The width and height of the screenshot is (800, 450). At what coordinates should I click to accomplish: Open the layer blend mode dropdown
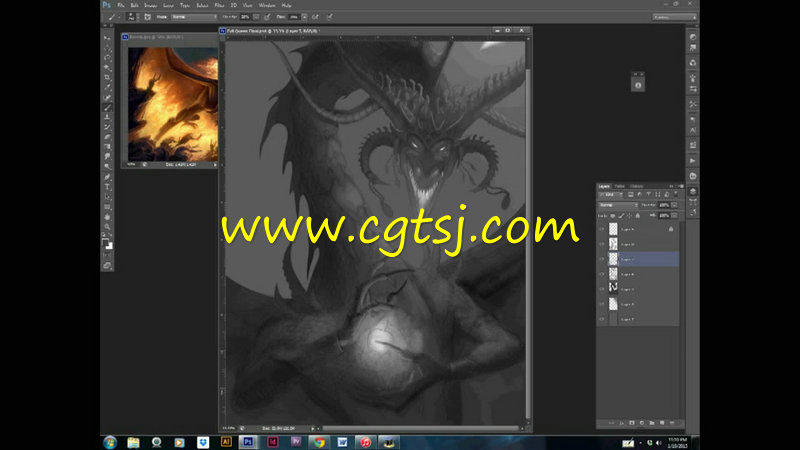[x=619, y=205]
